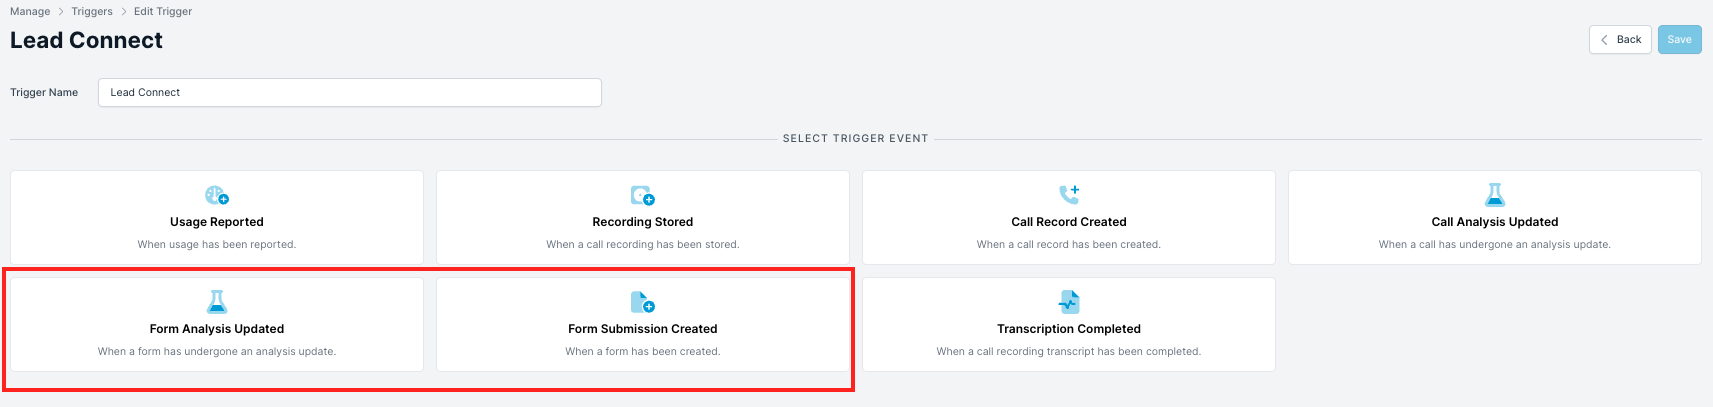This screenshot has height=407, width=1713.
Task: Click the Usage Reported globe icon
Action: (217, 195)
